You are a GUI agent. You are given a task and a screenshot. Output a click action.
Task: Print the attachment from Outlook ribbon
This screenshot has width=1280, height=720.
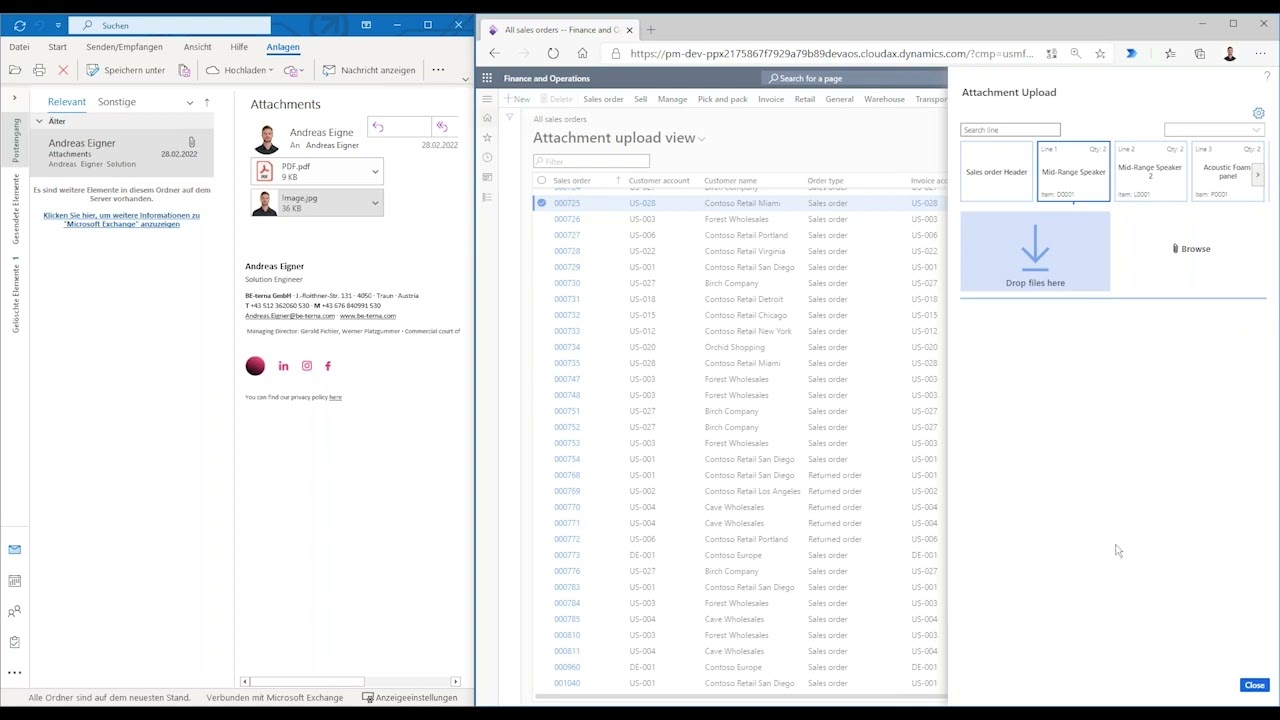tap(39, 70)
